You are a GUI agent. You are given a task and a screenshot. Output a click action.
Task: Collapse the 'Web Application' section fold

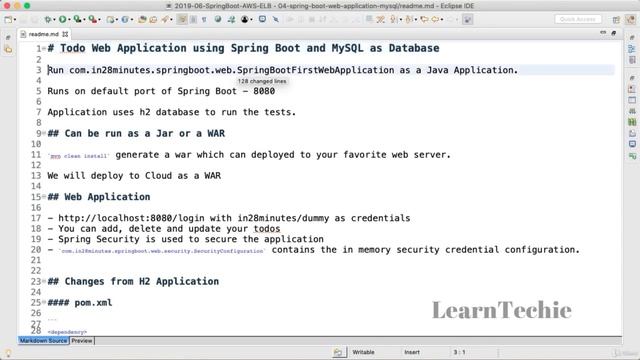[44, 197]
